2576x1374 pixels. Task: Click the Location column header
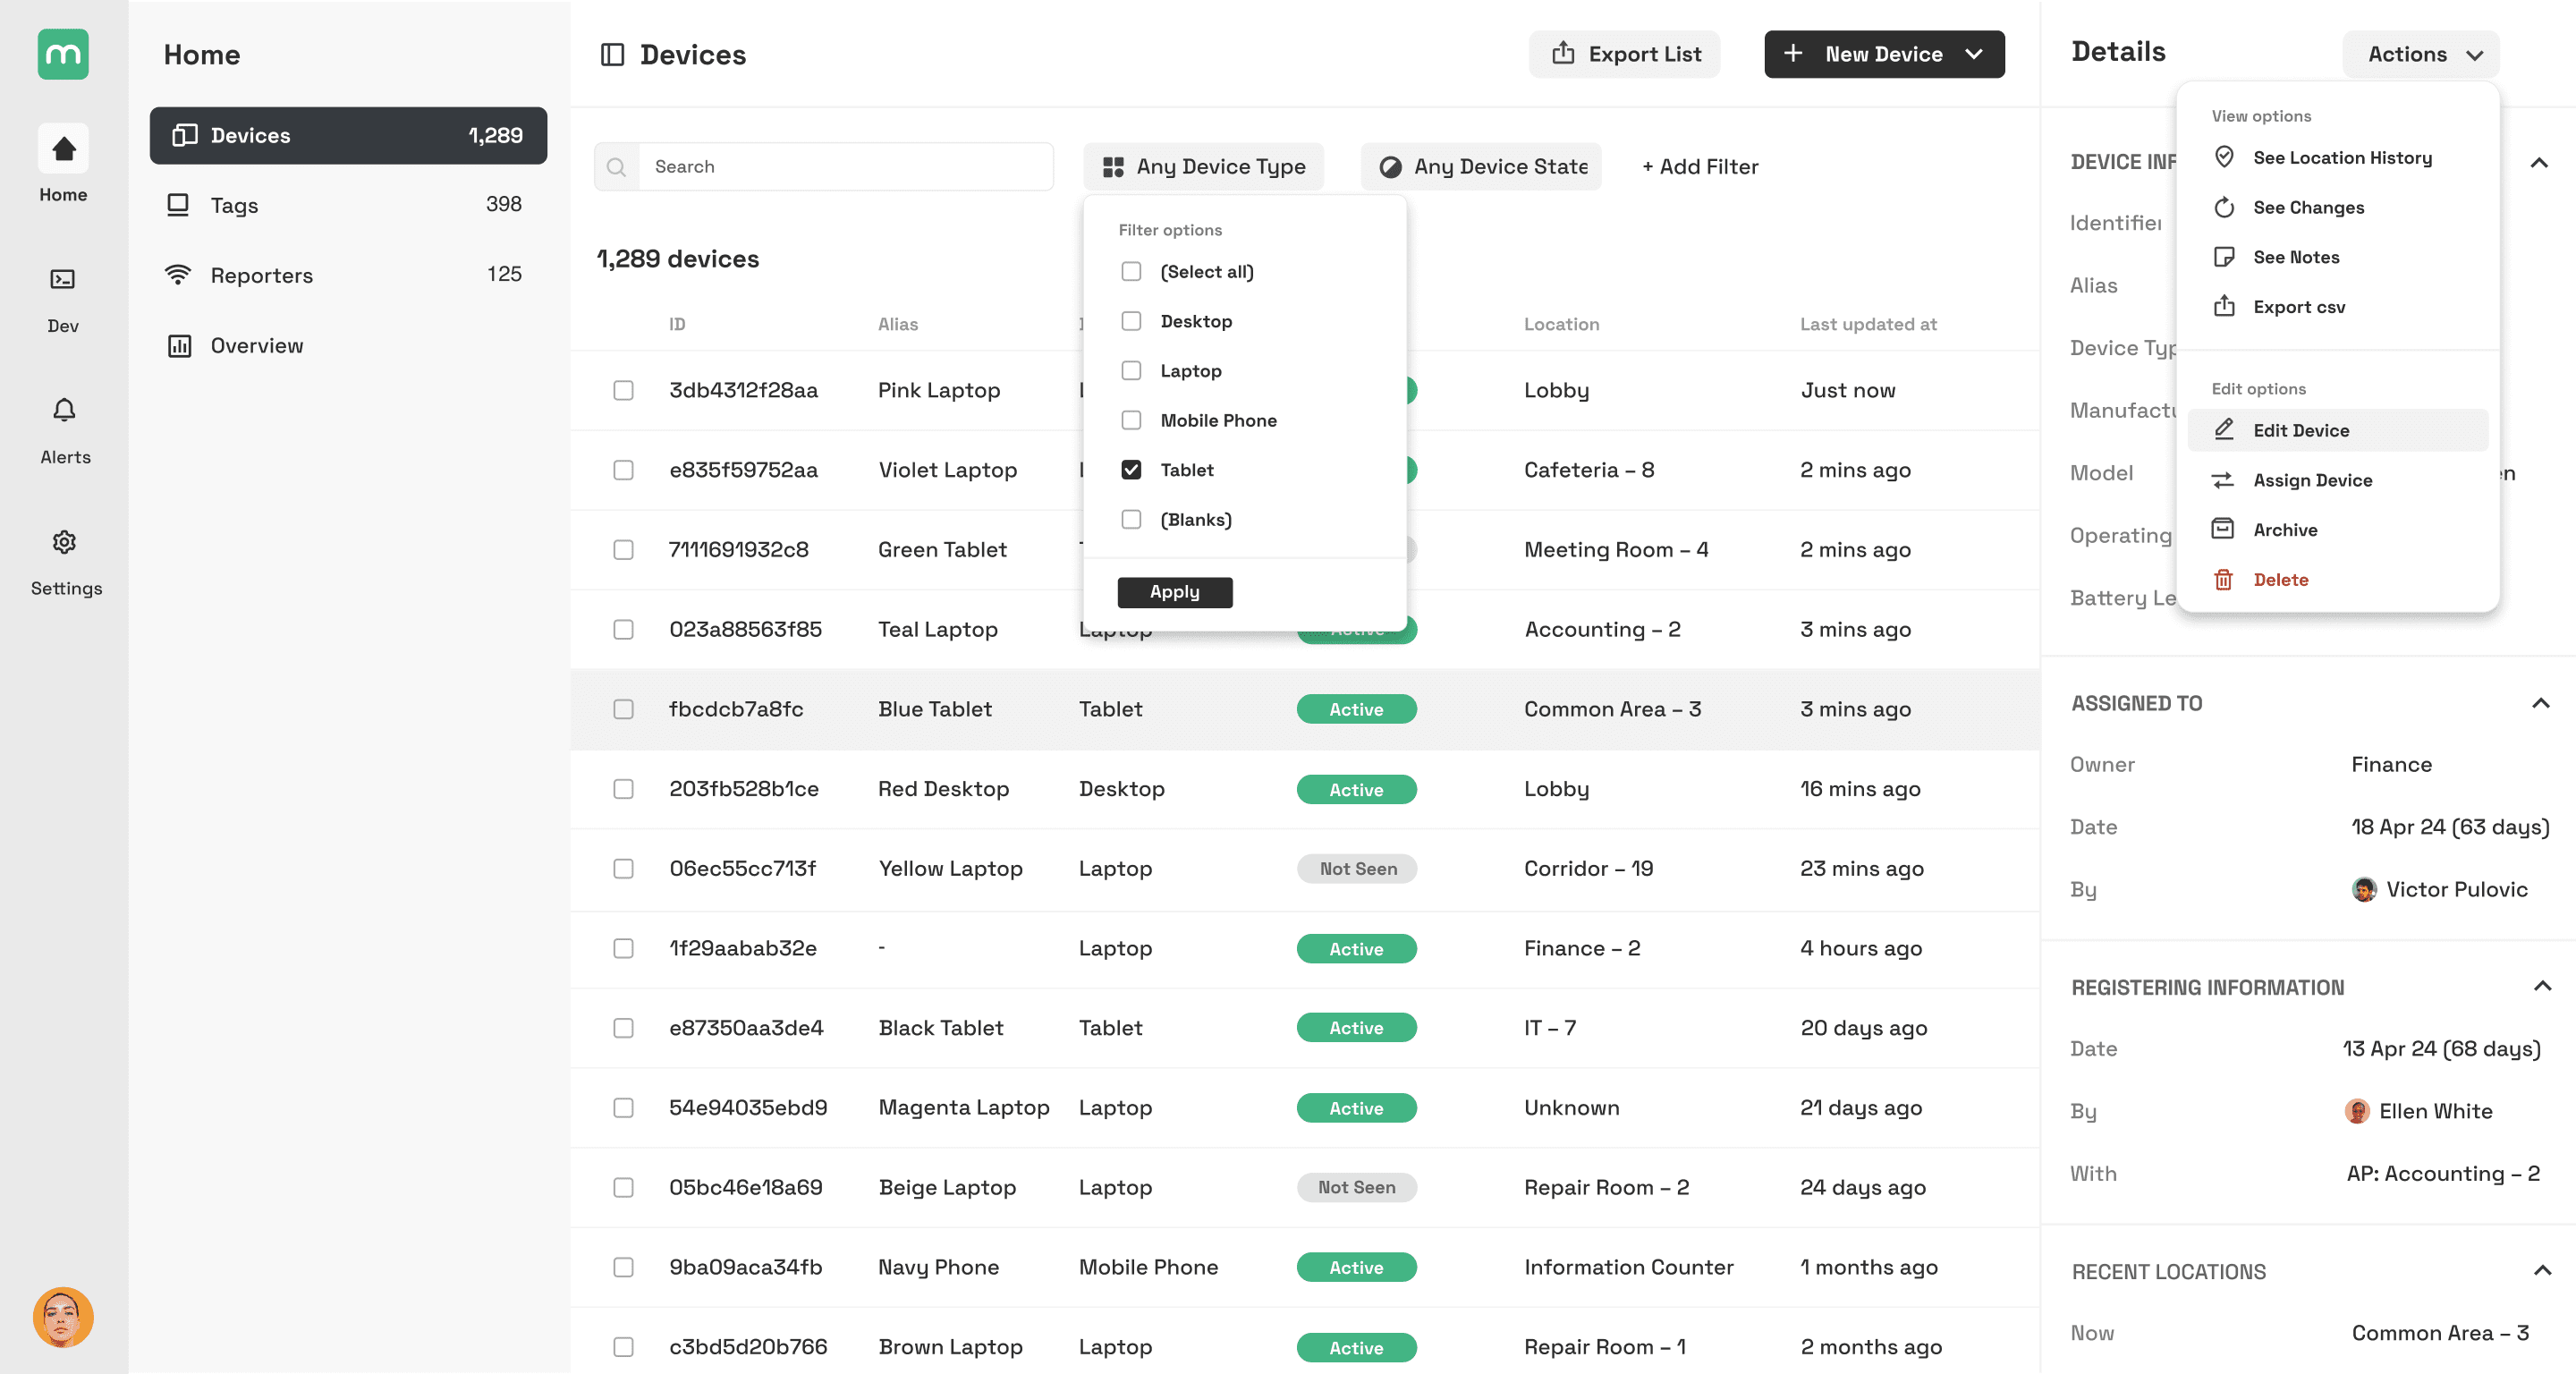pos(1561,324)
